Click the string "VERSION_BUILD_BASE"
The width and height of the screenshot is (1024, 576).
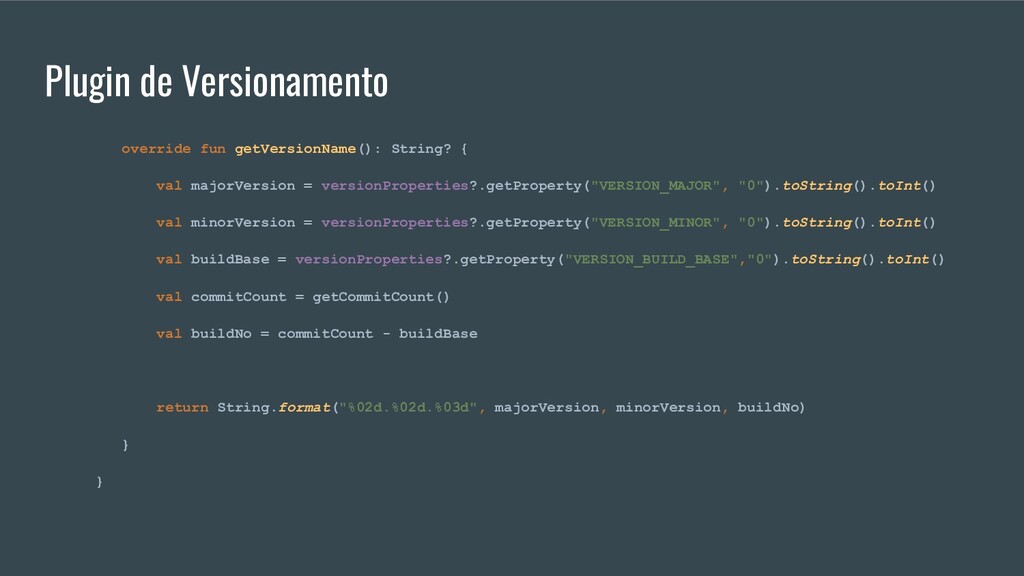[651, 260]
